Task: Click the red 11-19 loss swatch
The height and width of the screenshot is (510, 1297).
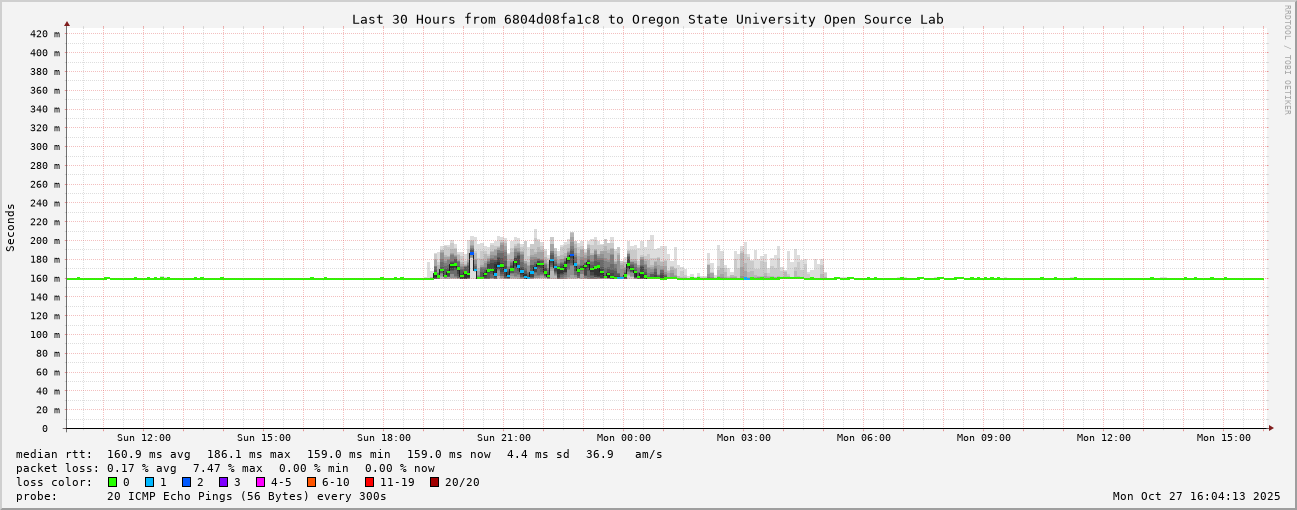Action: [x=369, y=482]
